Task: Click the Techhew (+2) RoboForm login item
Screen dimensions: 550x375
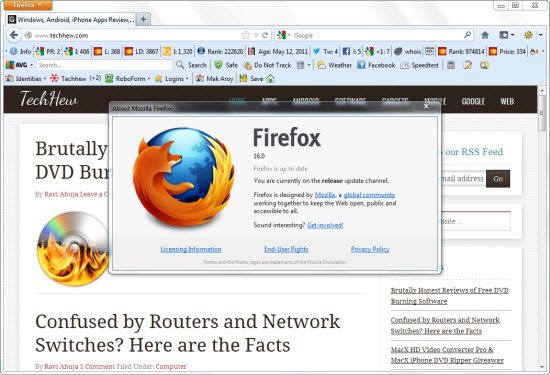Action: tap(75, 79)
